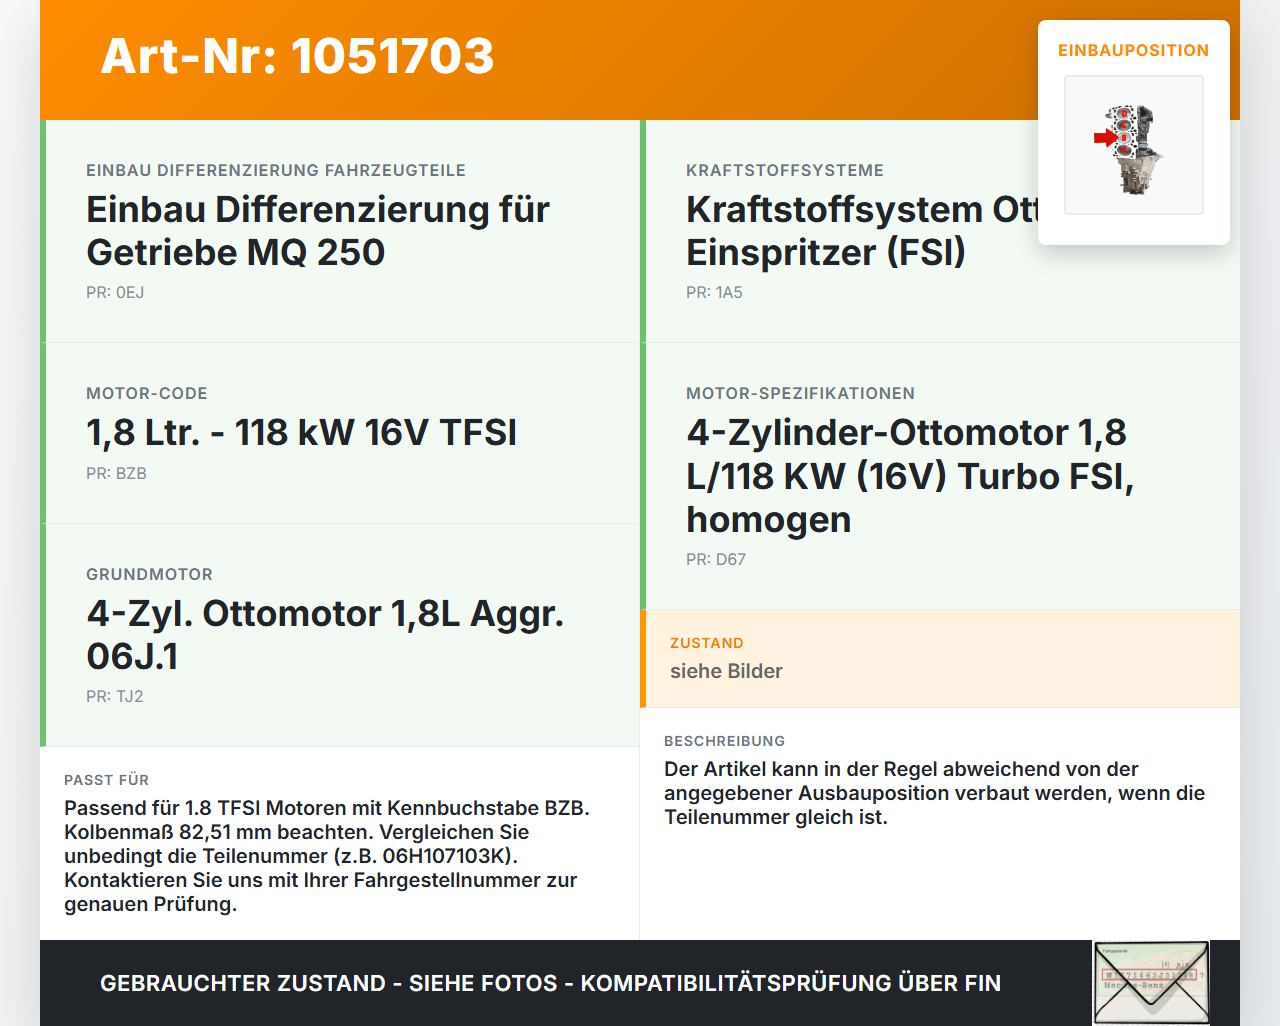Click the EINBAUPOSITION label

(1134, 50)
